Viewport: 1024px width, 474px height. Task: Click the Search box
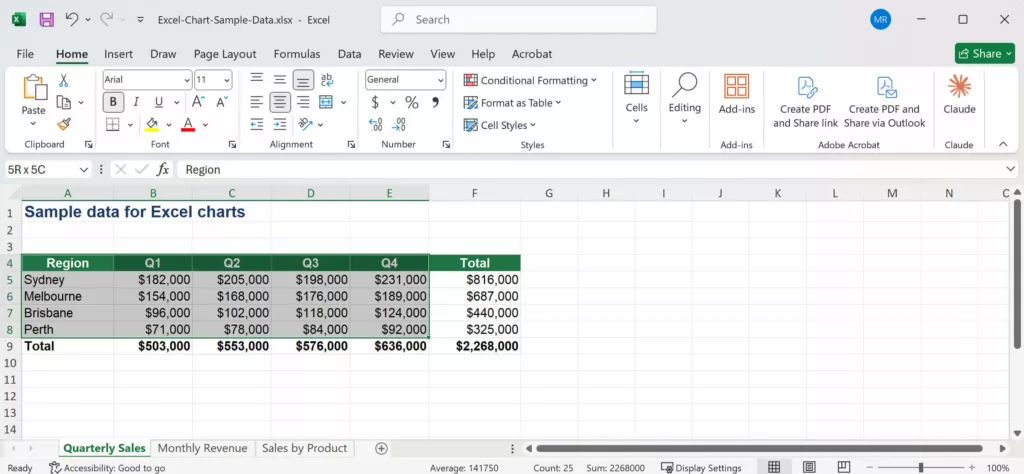(519, 20)
